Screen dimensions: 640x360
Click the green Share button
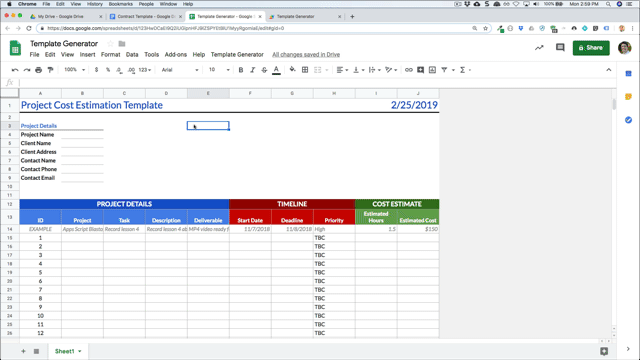591,48
